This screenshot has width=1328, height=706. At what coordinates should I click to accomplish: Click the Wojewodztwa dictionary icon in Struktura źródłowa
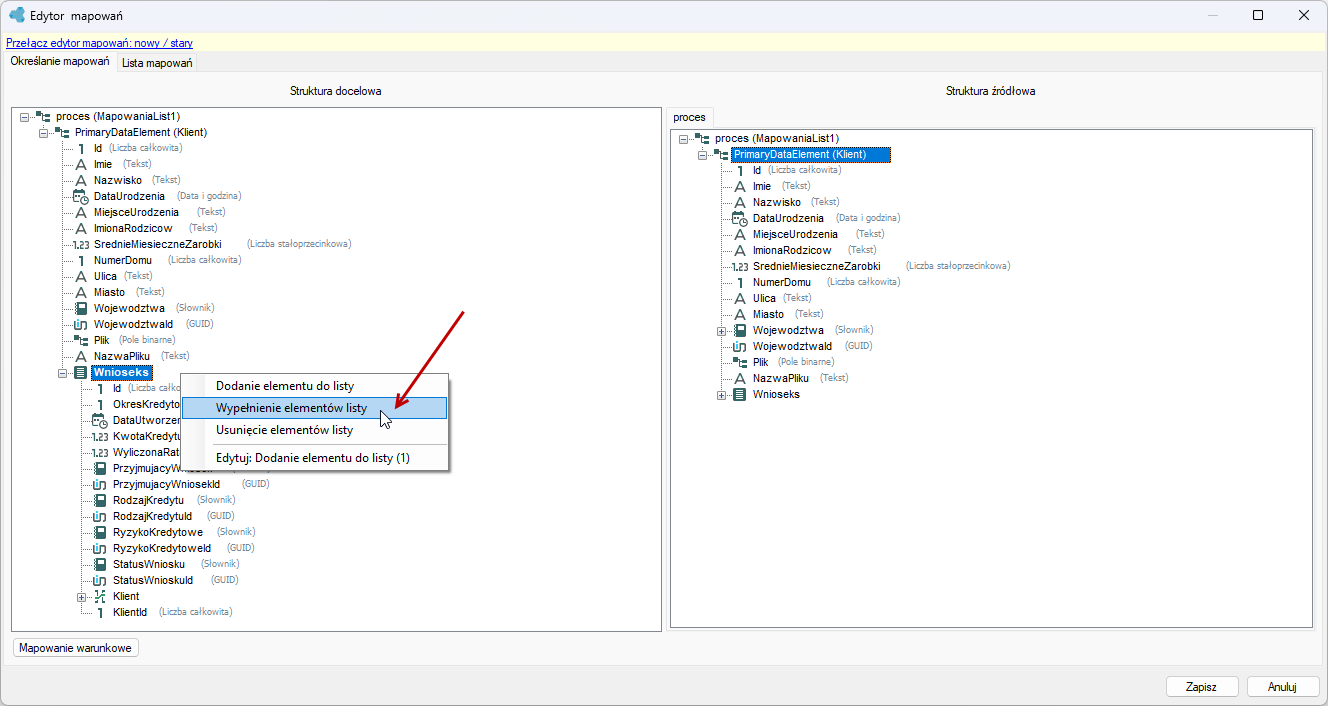point(741,330)
